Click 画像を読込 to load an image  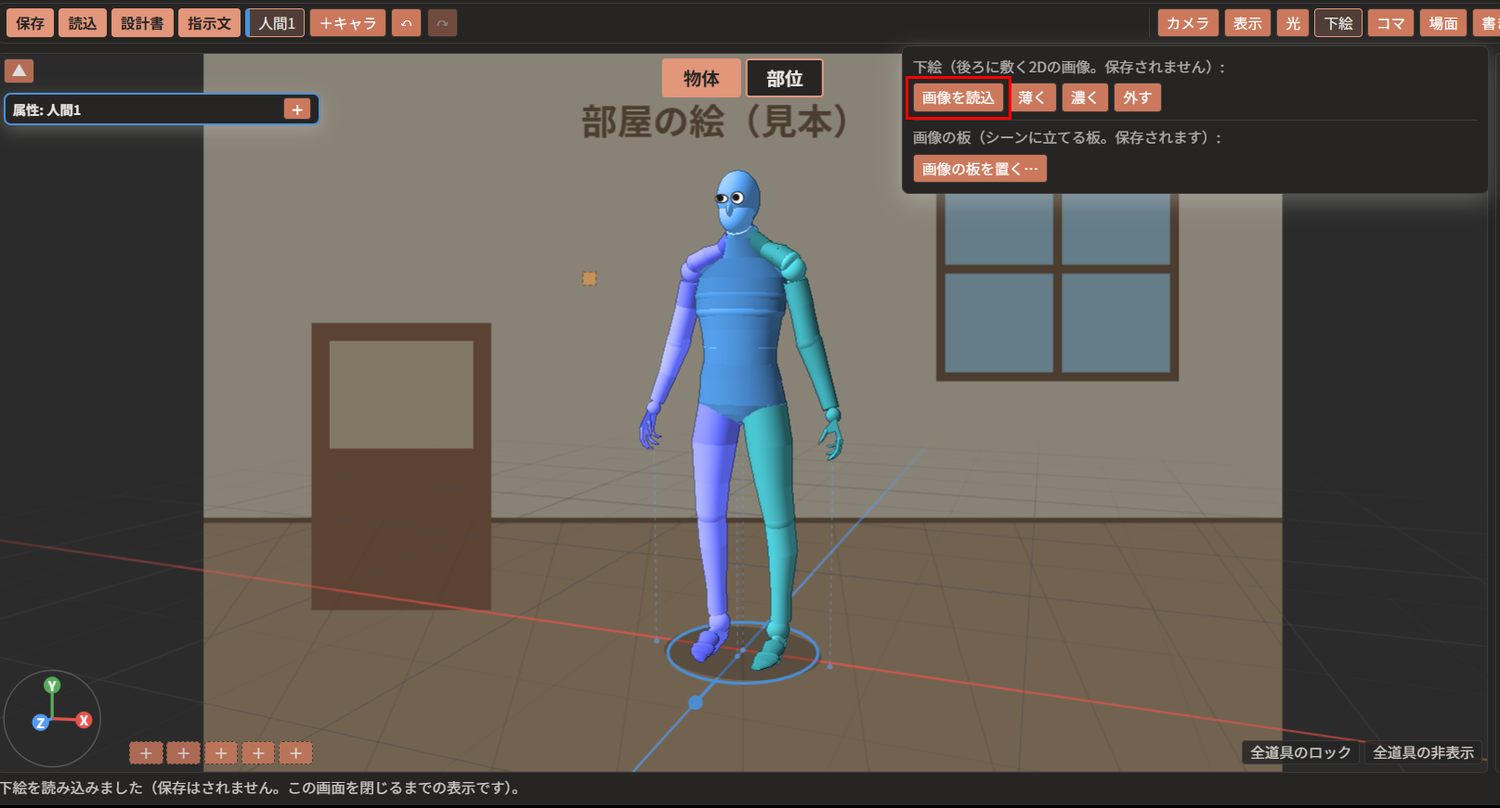coord(958,98)
